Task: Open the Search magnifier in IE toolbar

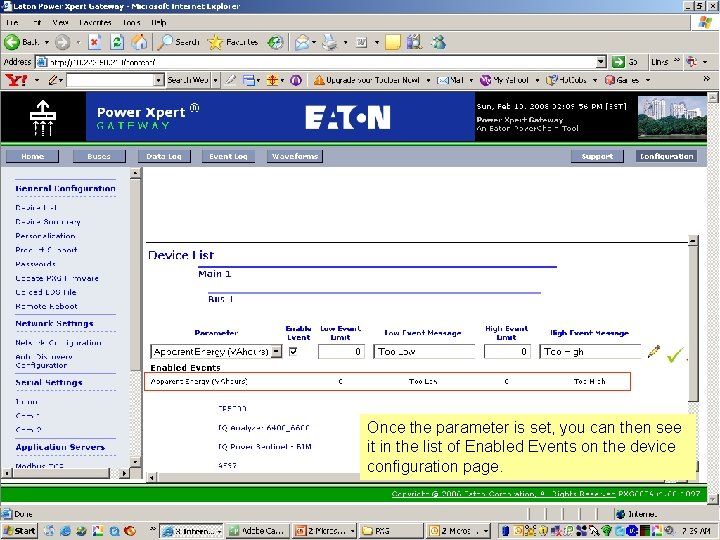Action: (x=164, y=42)
